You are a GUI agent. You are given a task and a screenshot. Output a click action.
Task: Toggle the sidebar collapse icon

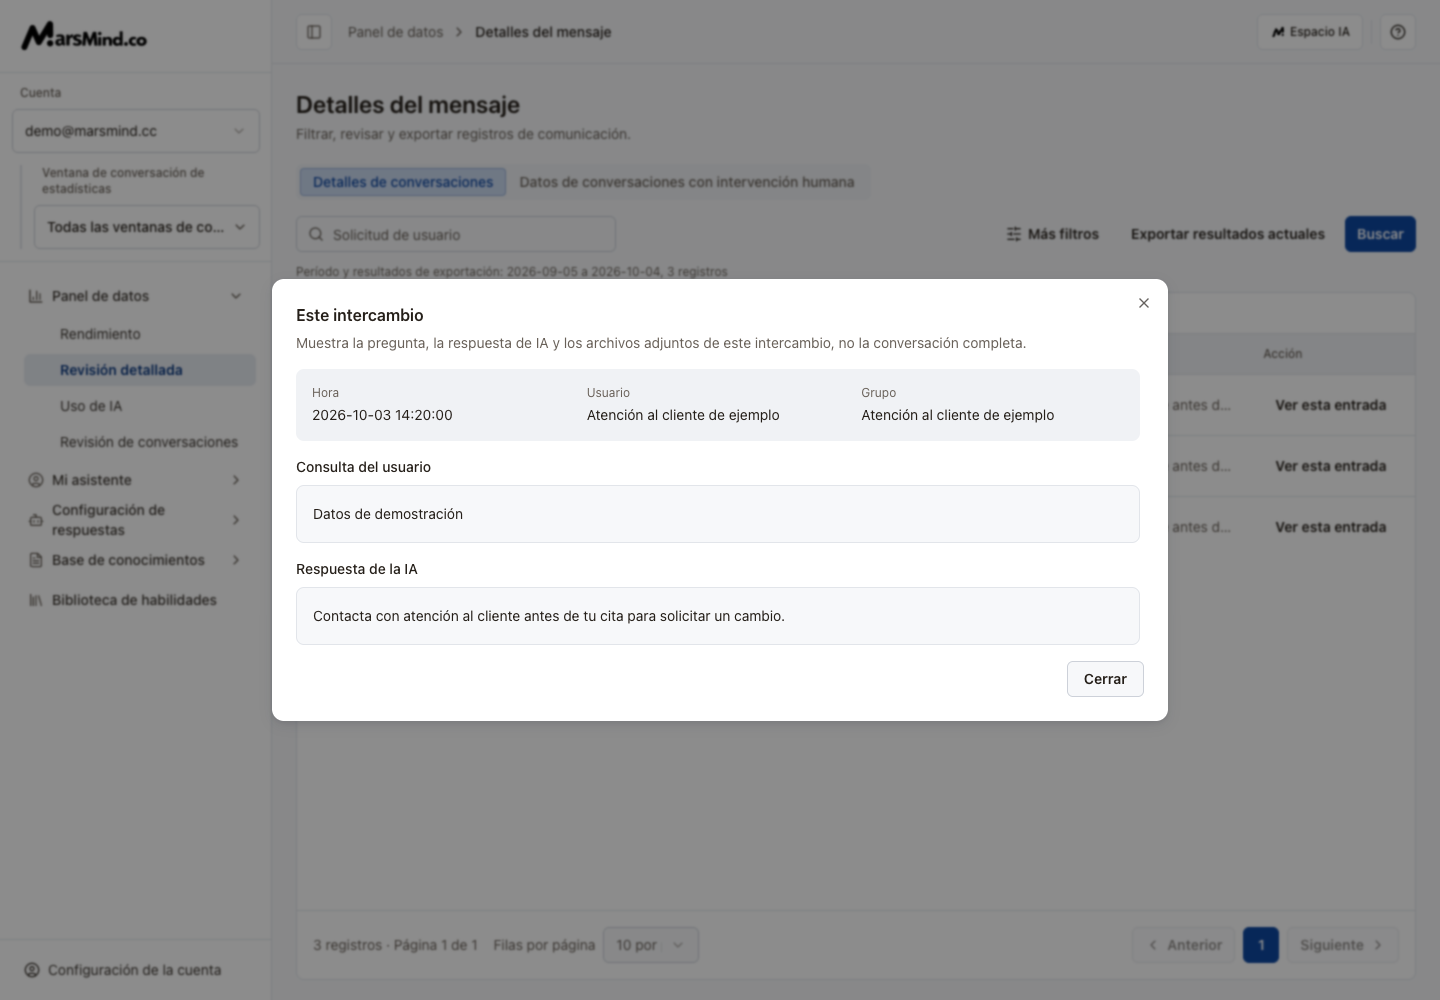[x=314, y=32]
